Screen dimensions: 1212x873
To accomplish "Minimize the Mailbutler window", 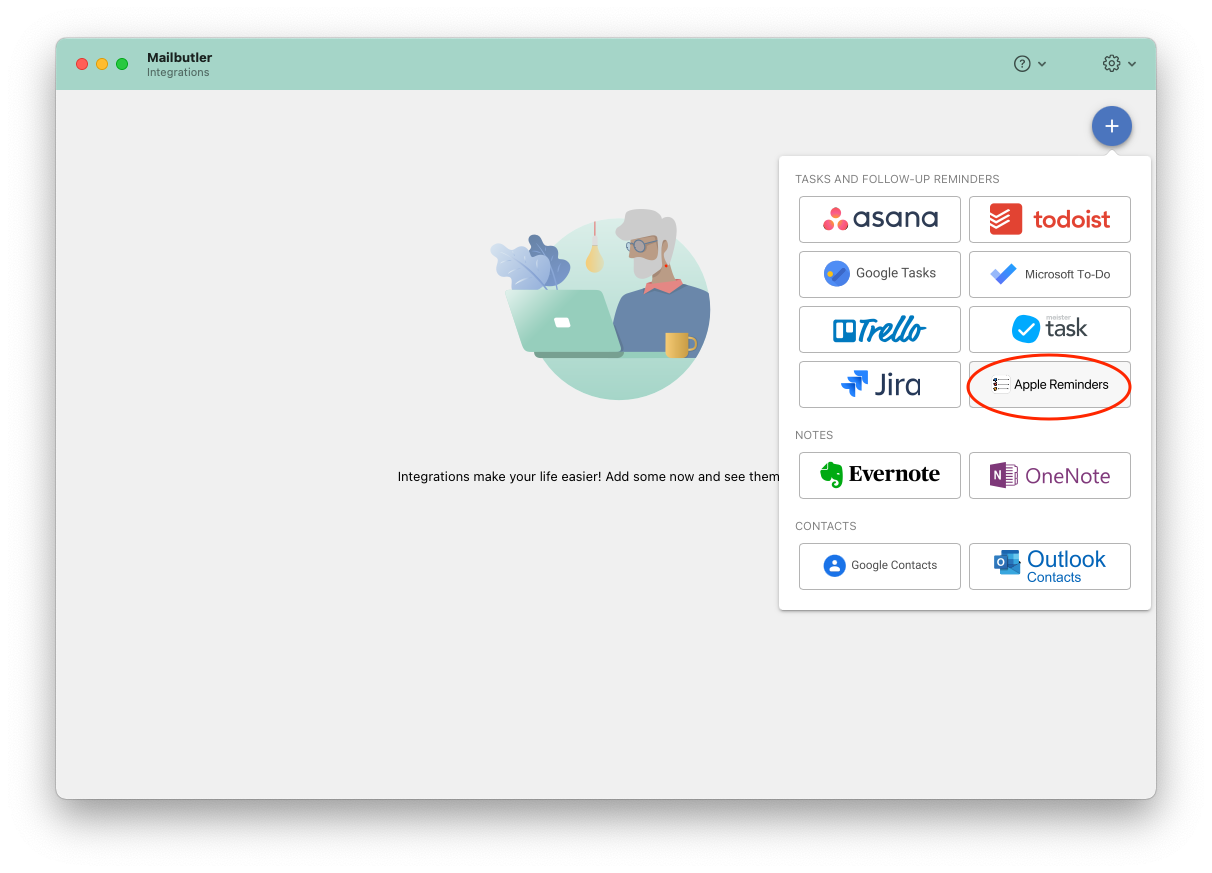I will click(102, 64).
